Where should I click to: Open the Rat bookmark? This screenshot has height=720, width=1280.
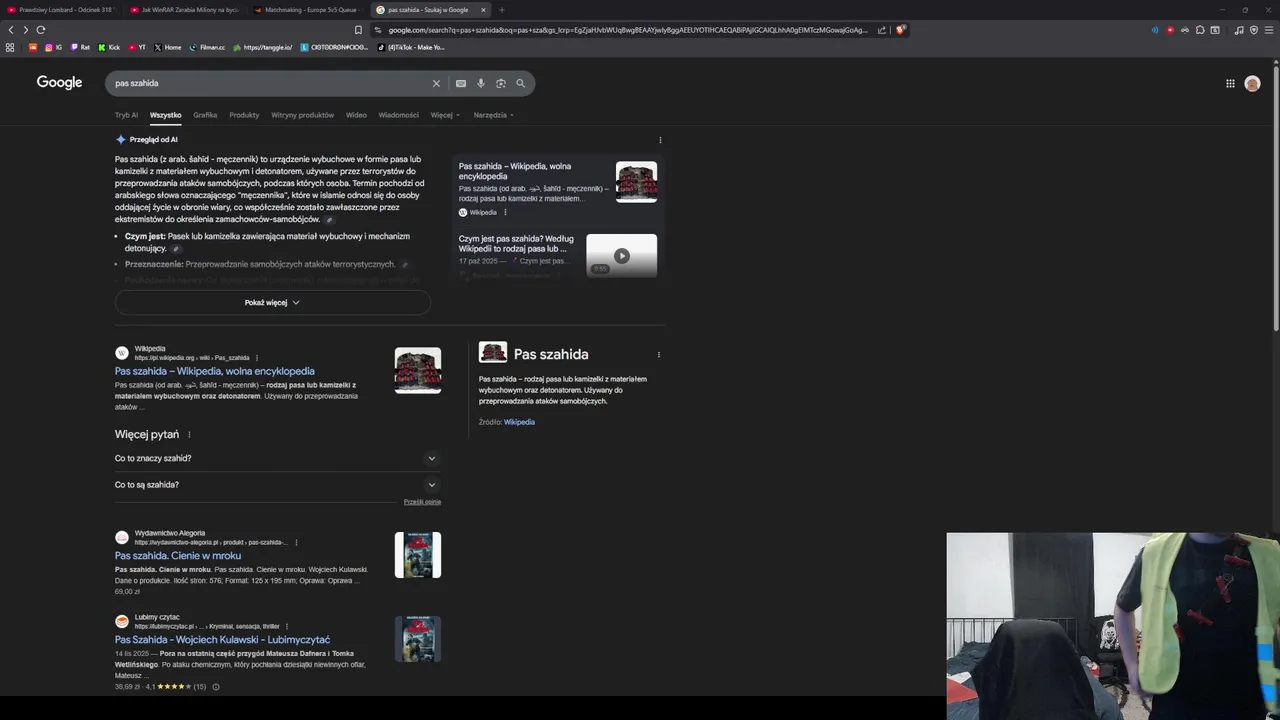(80, 47)
